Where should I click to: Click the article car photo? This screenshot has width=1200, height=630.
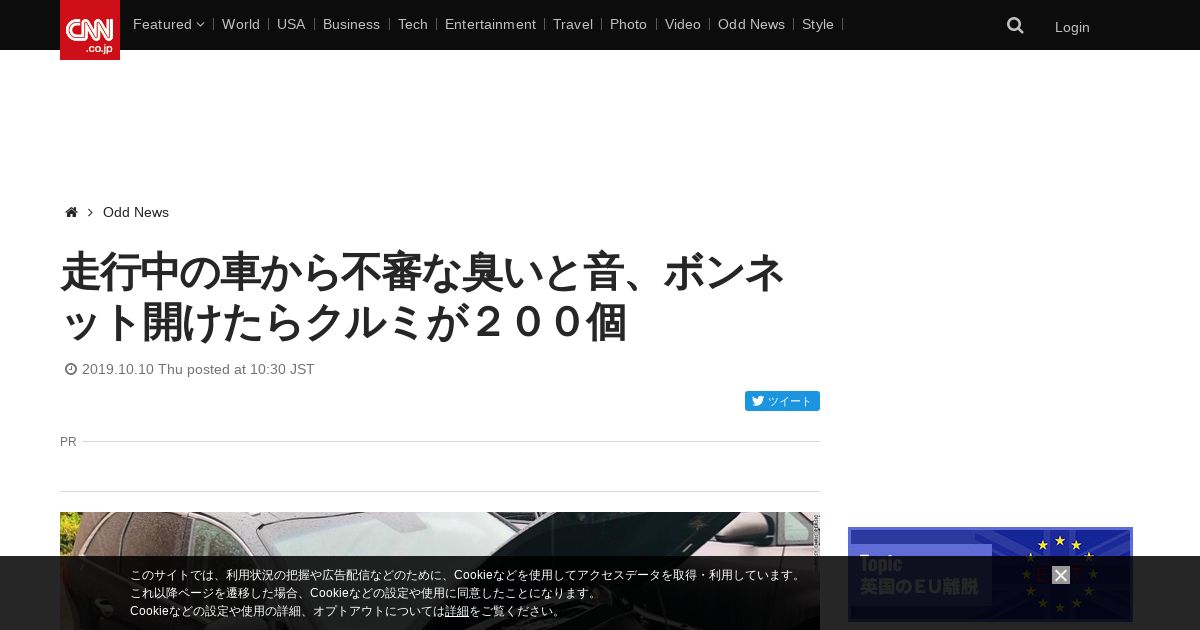click(x=440, y=571)
